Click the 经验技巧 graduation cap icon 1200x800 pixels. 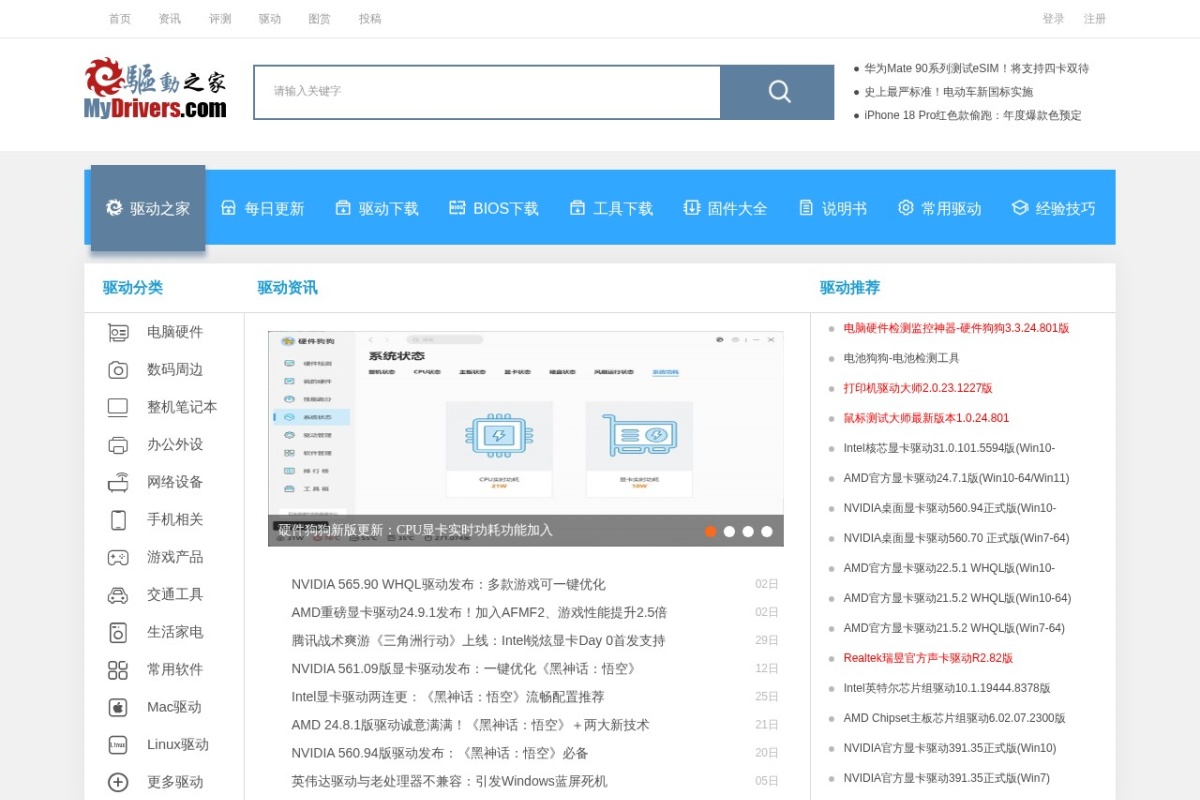1020,208
